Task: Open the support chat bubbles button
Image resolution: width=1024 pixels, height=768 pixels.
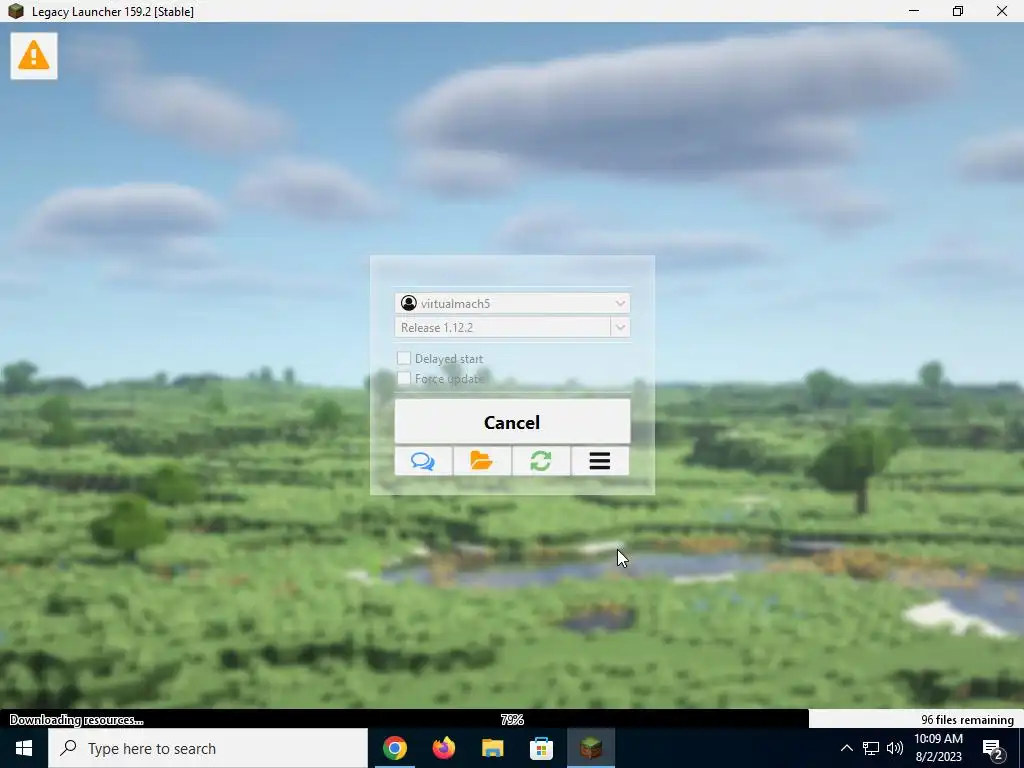Action: (x=423, y=461)
